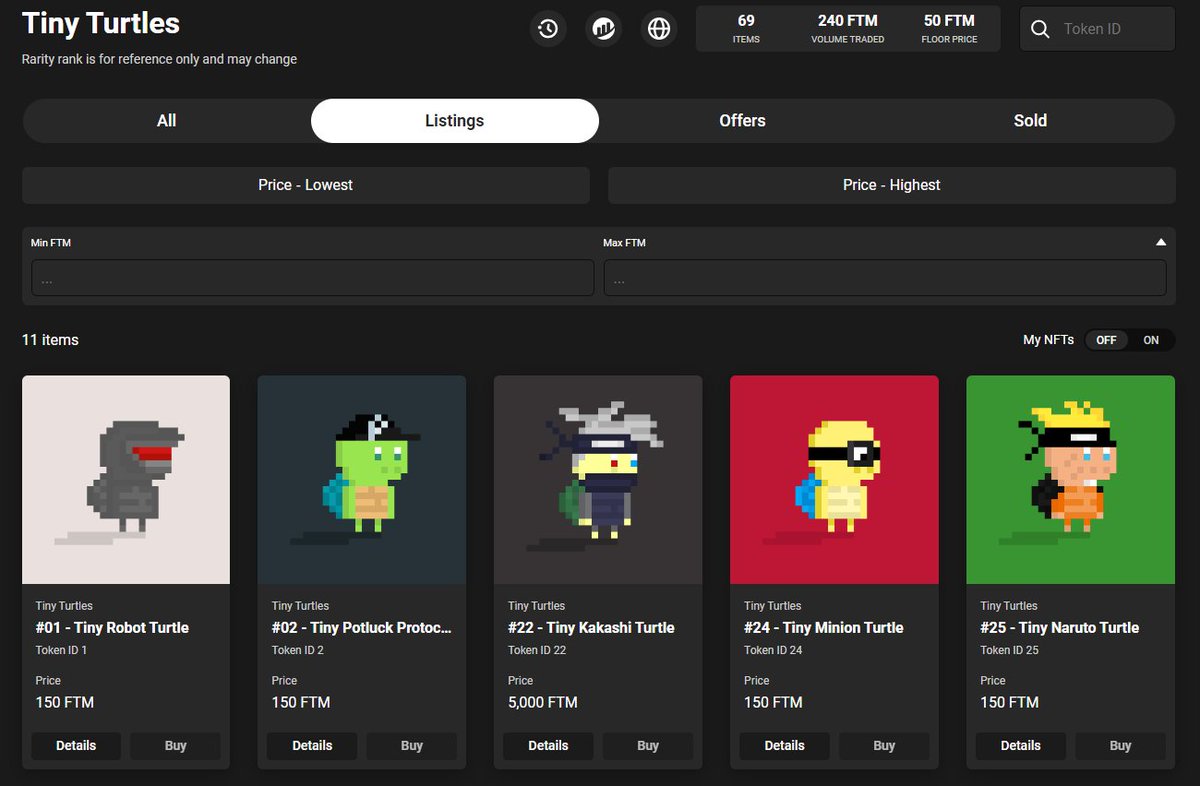Viewport: 1200px width, 786px height.
Task: Open the chart statistics icon
Action: (603, 28)
